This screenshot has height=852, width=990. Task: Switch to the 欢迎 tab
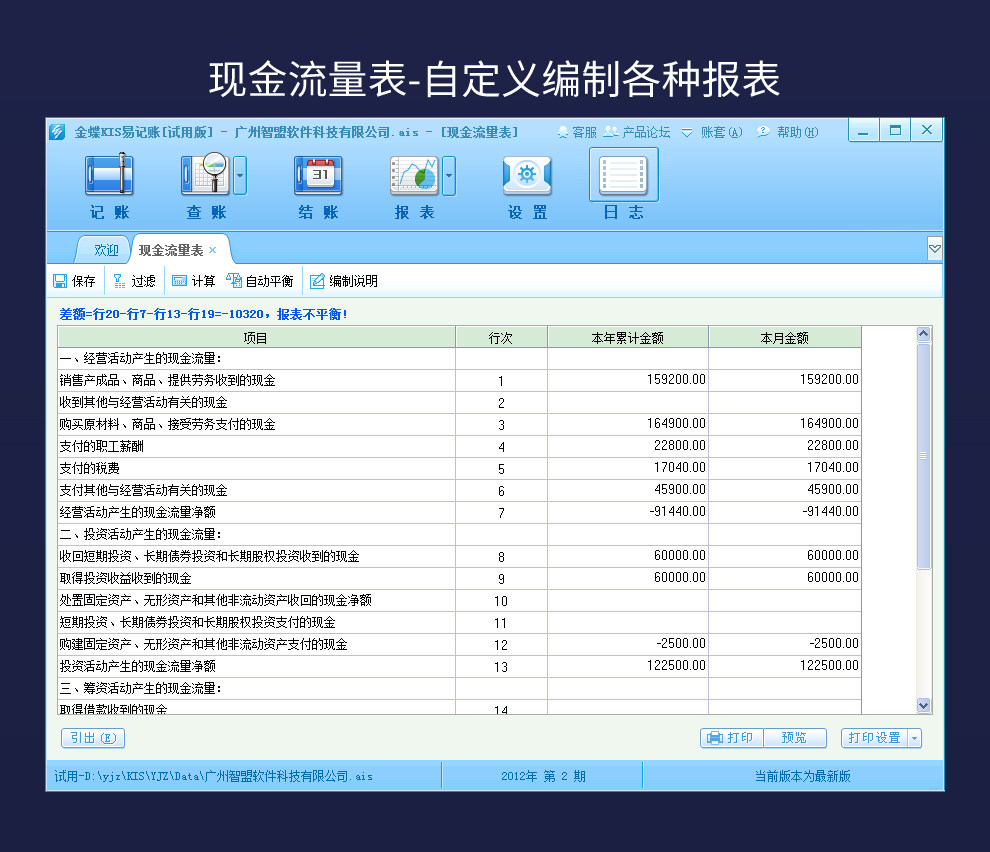click(x=106, y=250)
